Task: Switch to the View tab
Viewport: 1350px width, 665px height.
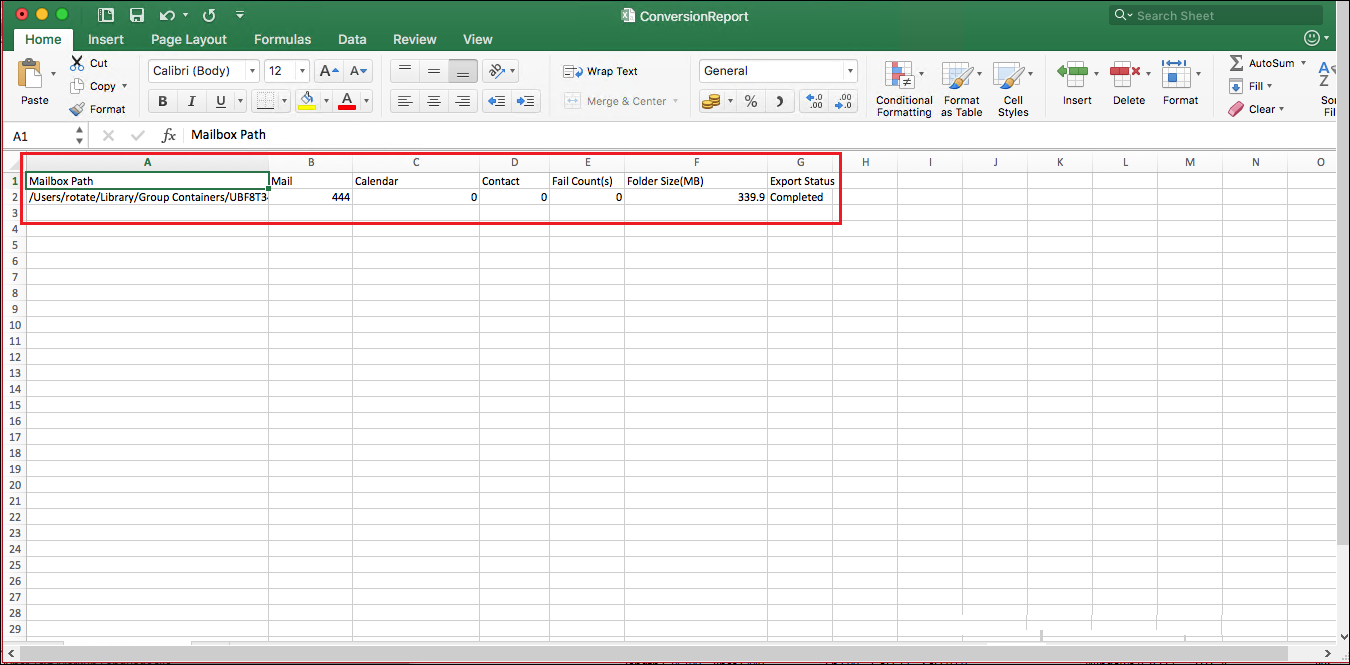Action: [478, 39]
